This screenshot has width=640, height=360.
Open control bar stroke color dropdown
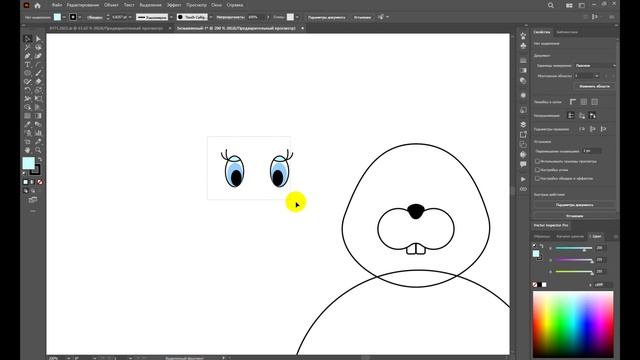[80, 17]
